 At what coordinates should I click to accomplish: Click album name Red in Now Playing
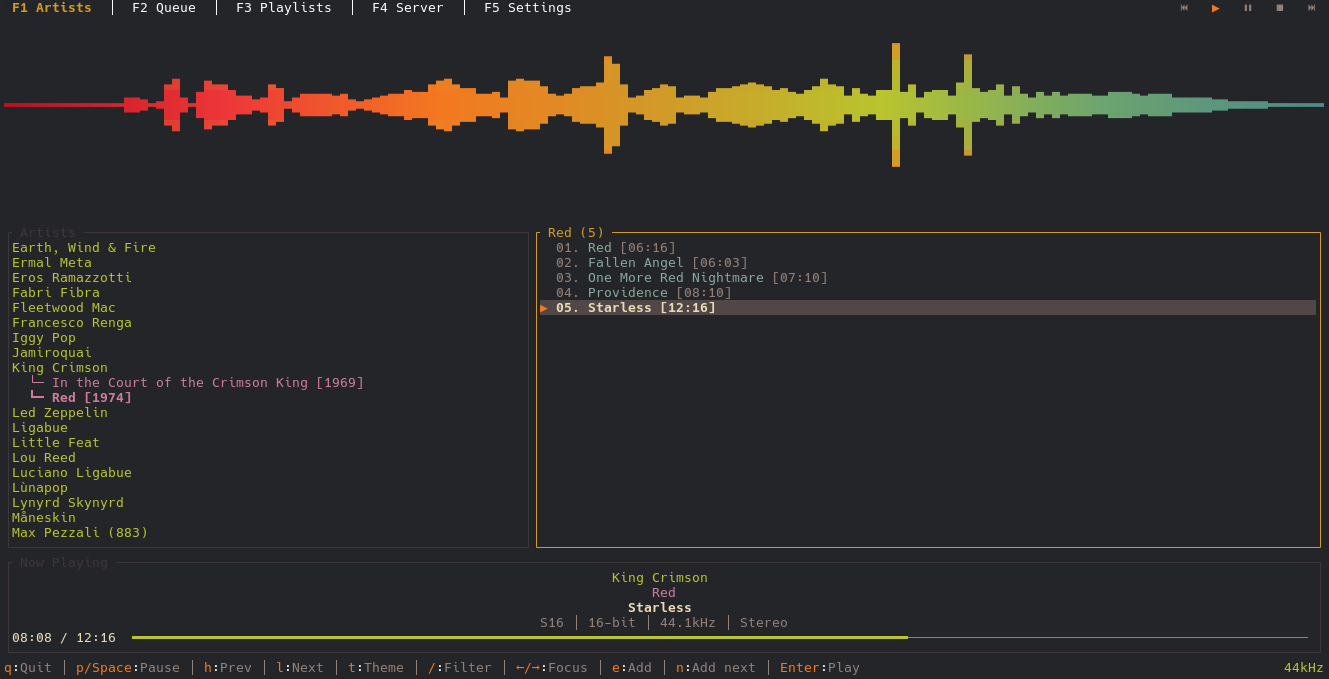(x=664, y=593)
